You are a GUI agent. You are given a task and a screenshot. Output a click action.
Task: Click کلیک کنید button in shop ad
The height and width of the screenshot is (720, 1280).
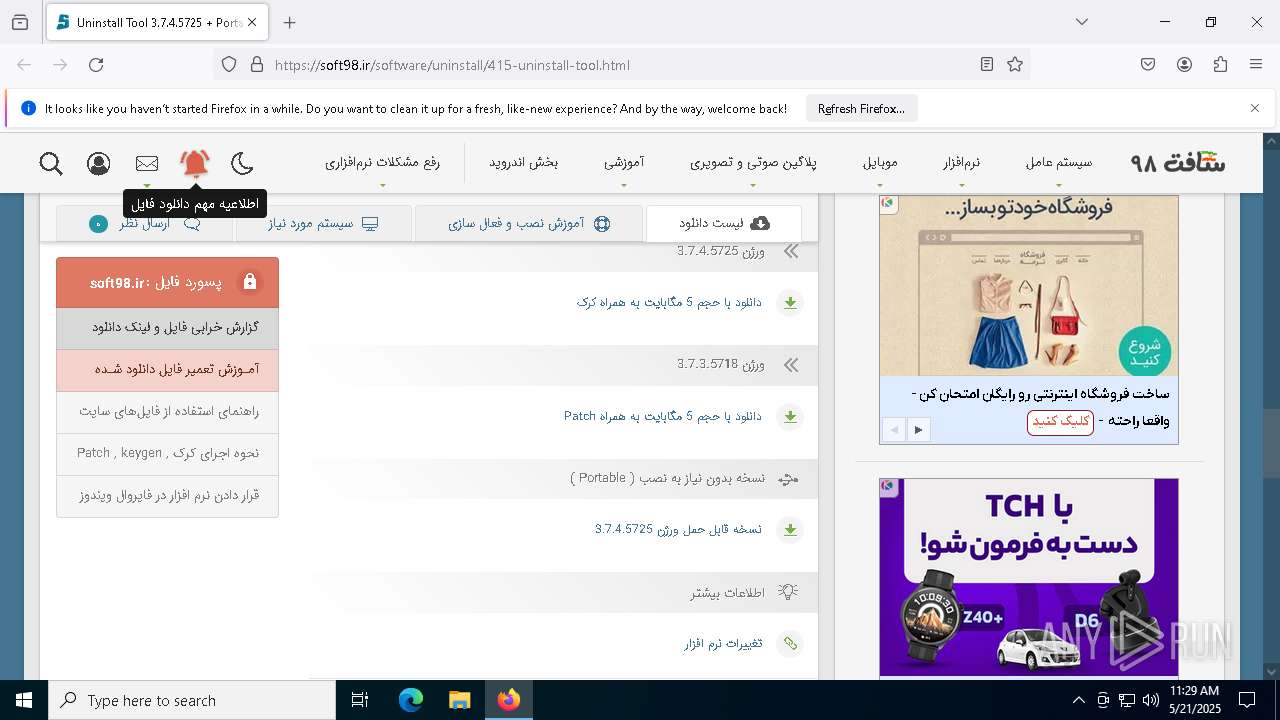point(1060,422)
